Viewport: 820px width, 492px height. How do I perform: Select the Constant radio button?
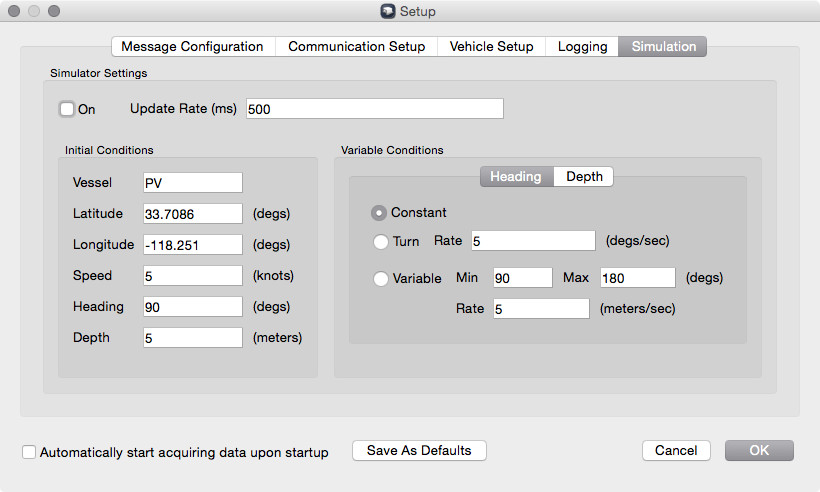(x=379, y=213)
